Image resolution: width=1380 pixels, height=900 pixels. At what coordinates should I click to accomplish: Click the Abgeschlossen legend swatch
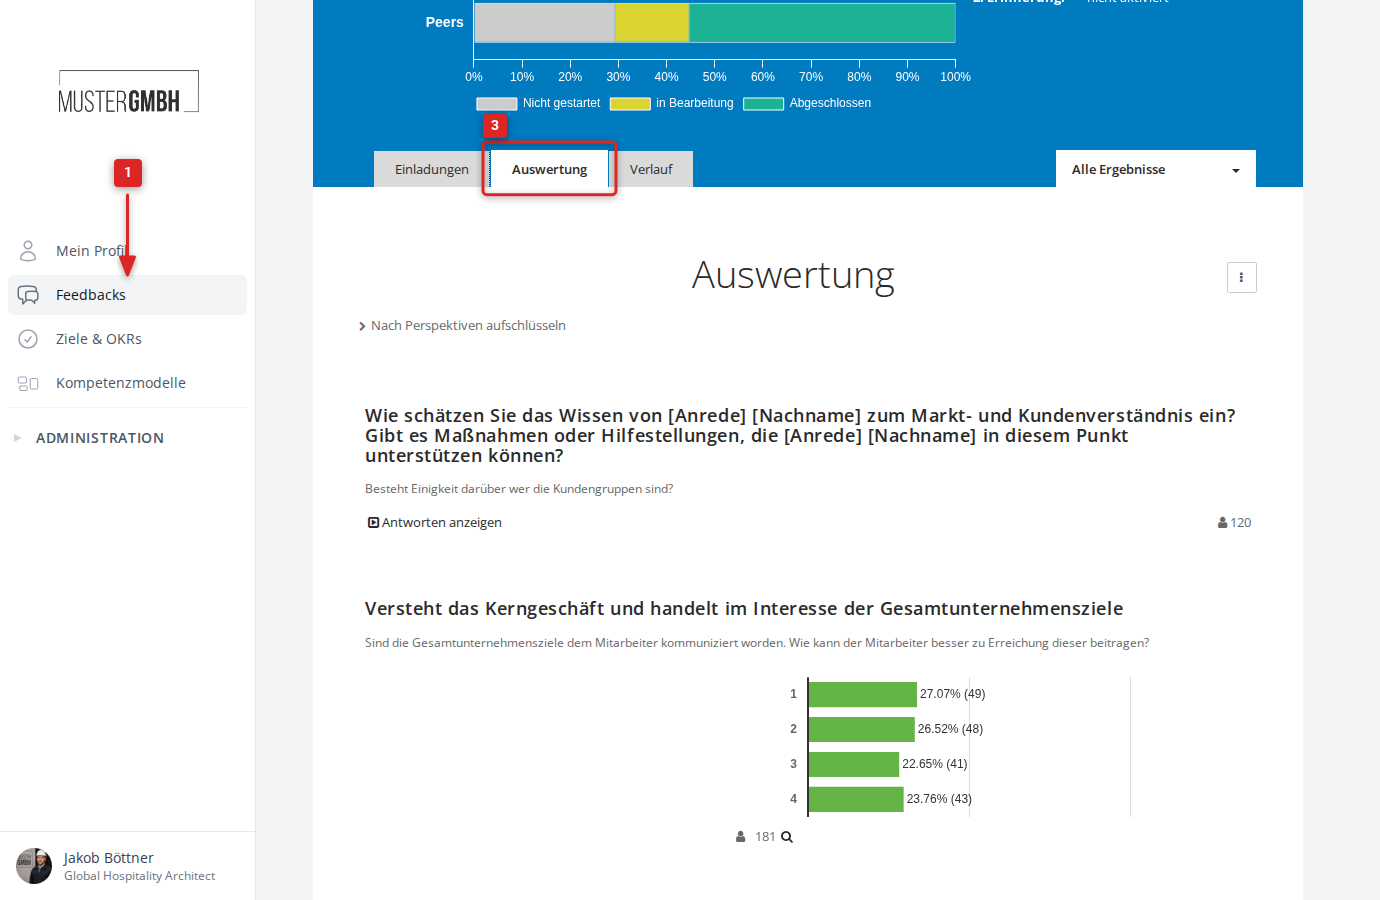click(763, 103)
